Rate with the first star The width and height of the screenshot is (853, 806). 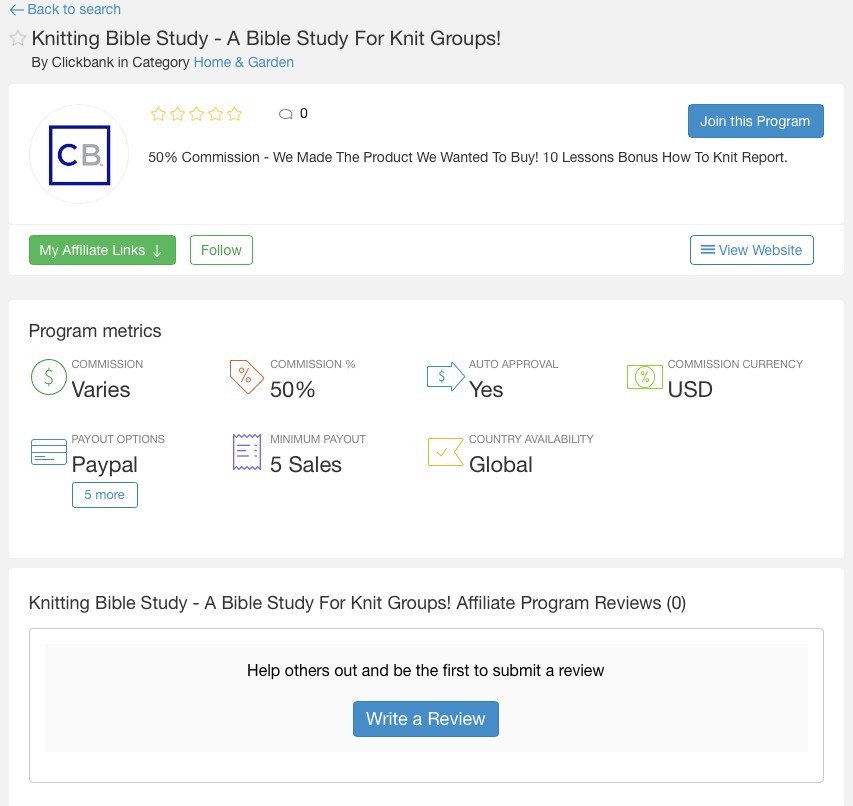pos(158,114)
